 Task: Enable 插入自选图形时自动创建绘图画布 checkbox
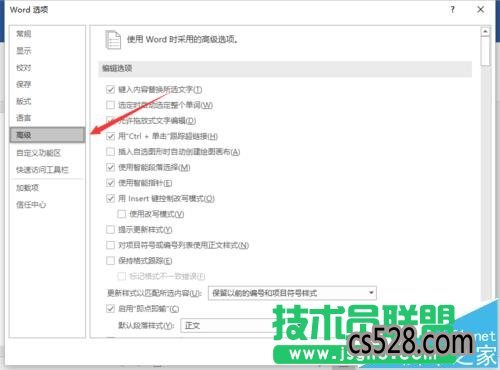pos(110,152)
